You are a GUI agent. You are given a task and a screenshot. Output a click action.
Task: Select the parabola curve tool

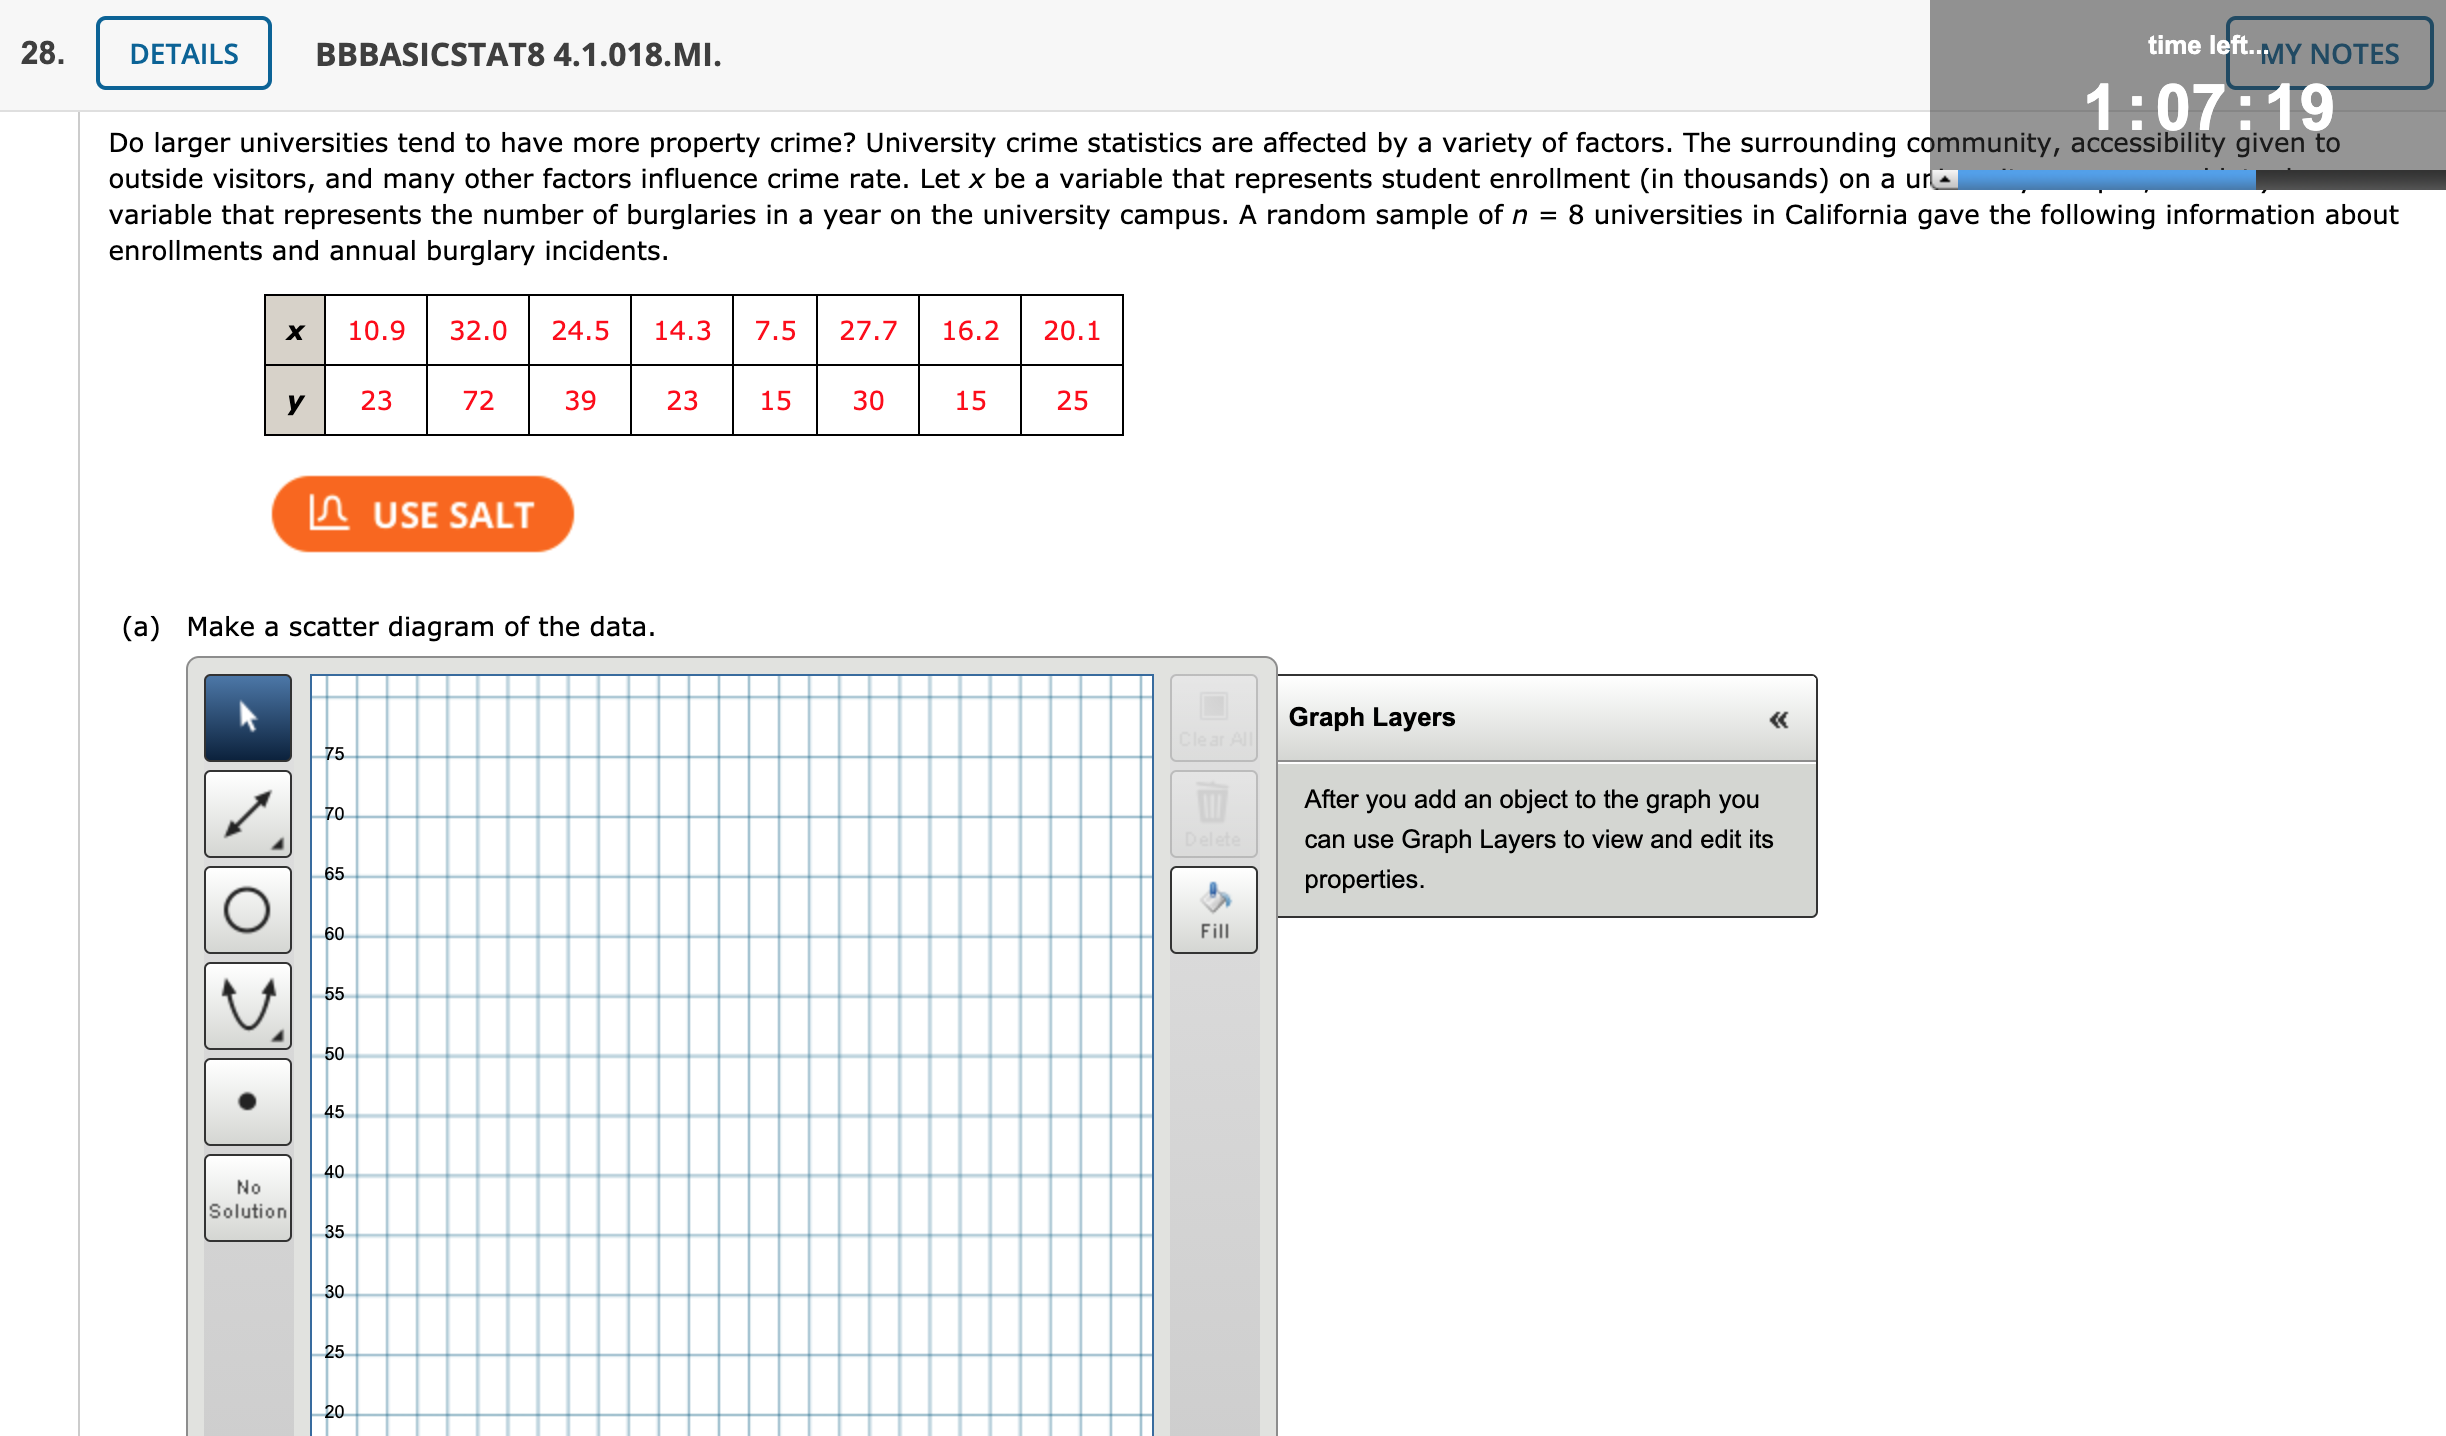247,1005
